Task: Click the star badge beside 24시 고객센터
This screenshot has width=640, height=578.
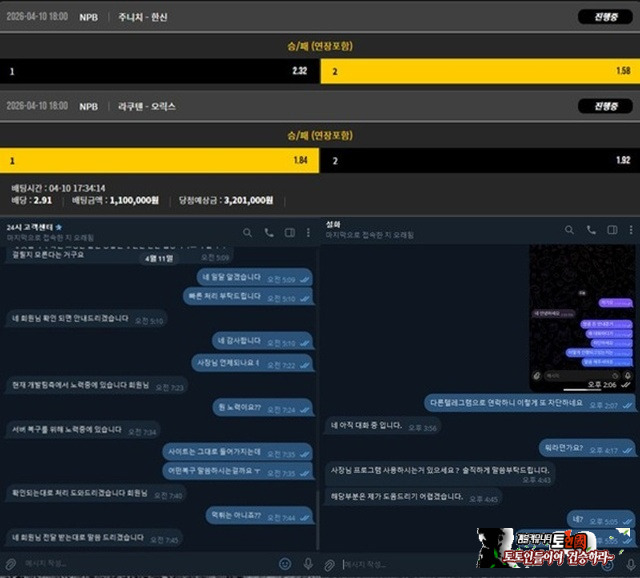Action: coord(59,227)
